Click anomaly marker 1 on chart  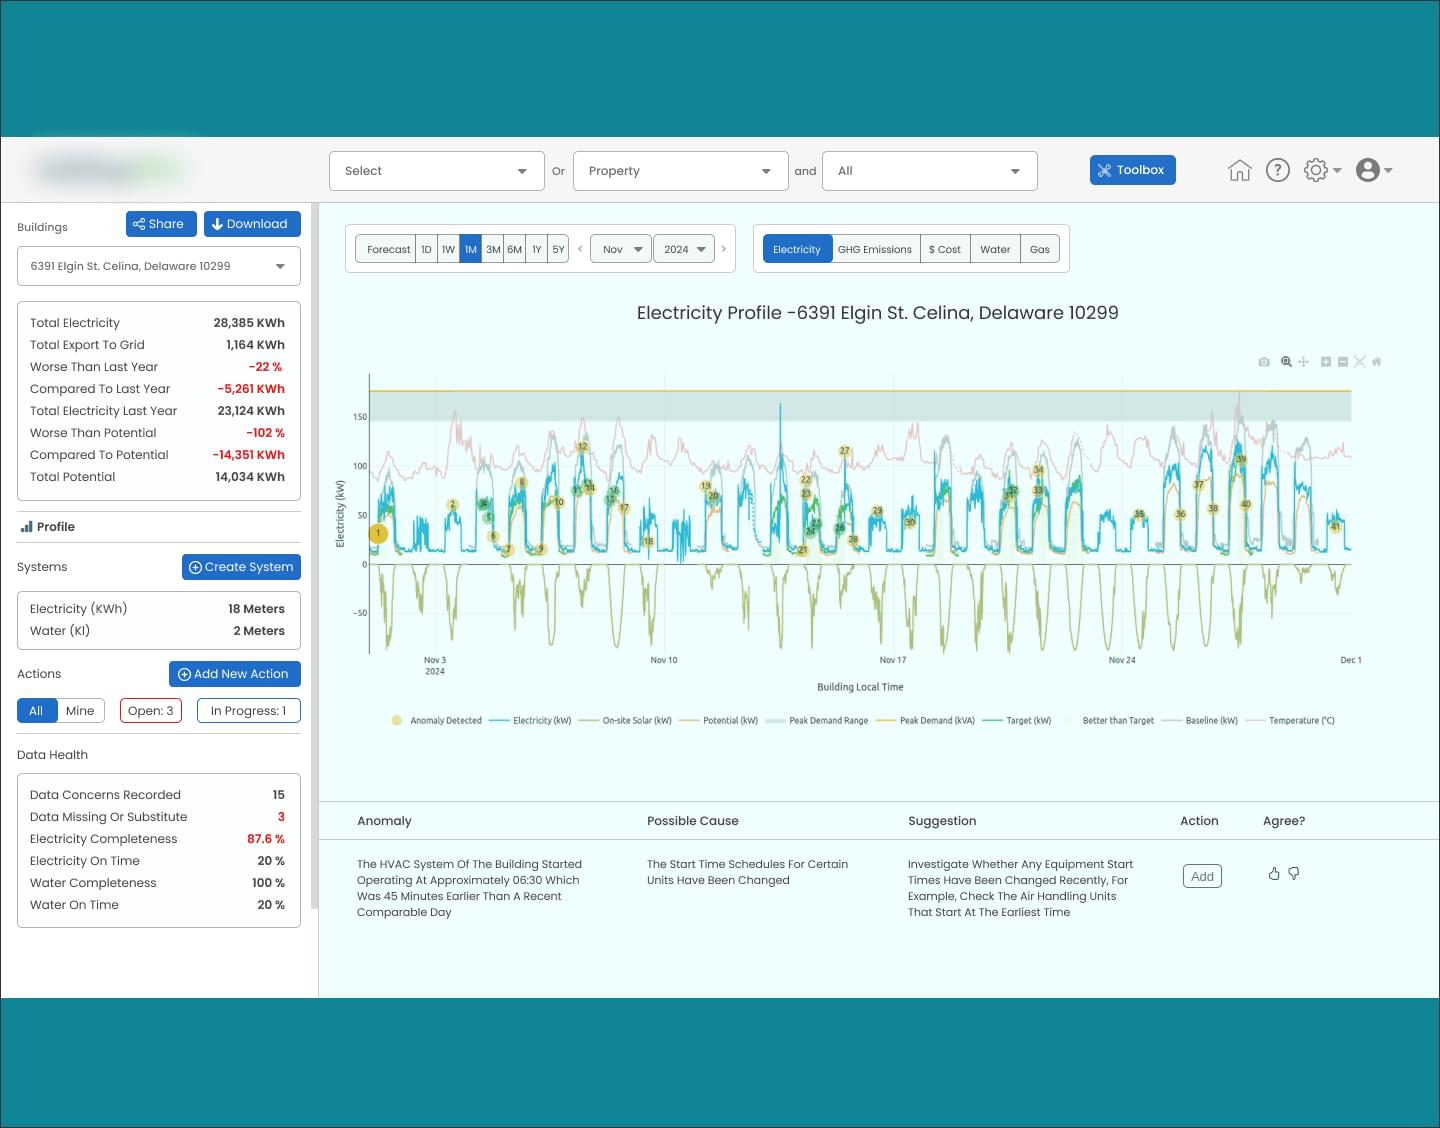[378, 534]
